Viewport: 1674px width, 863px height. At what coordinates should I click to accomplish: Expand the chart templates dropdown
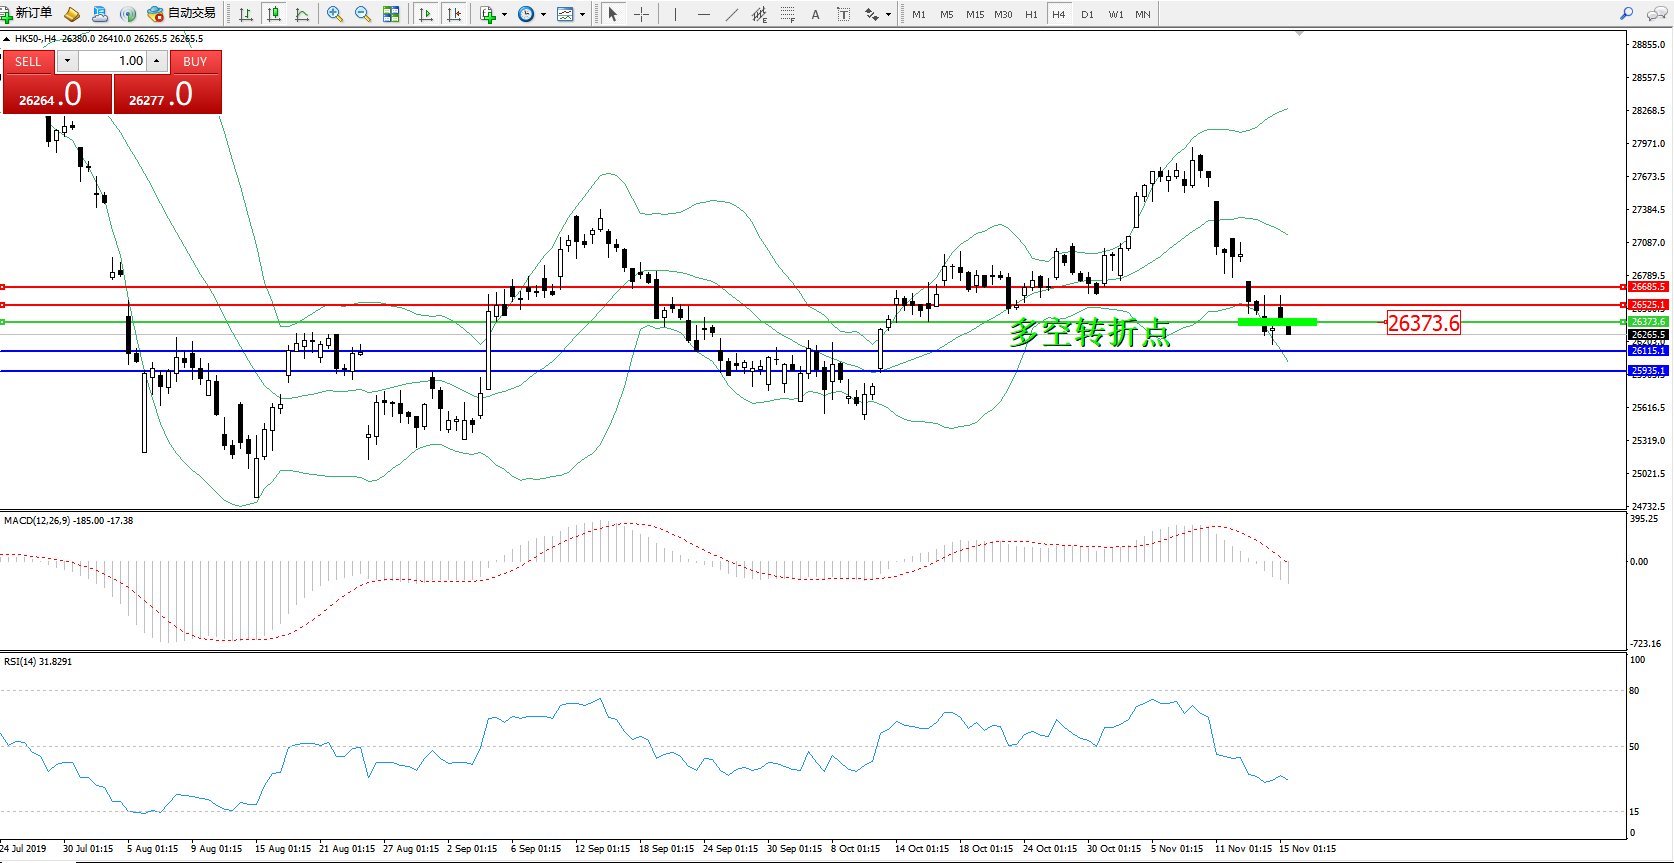(x=582, y=15)
